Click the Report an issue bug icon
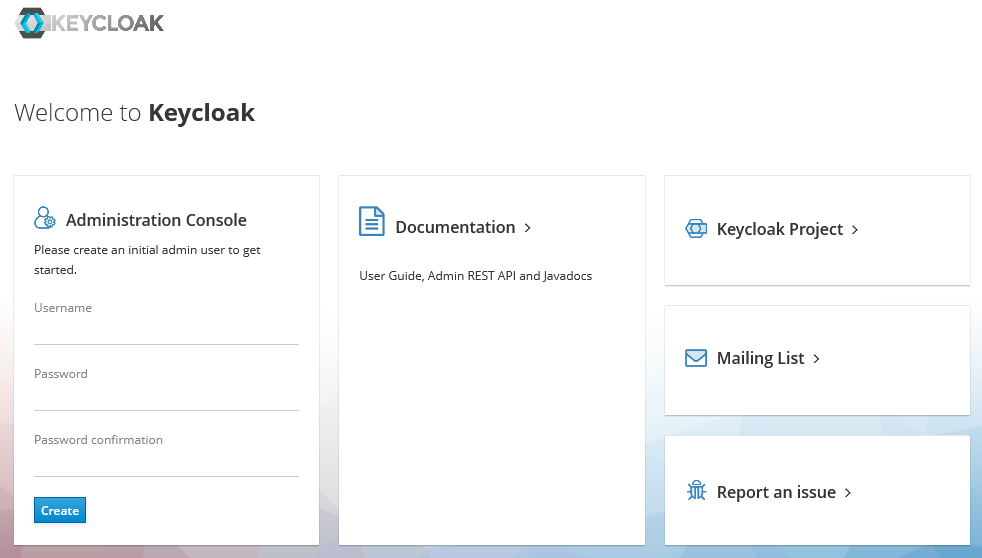The height and width of the screenshot is (558, 982). [x=696, y=490]
